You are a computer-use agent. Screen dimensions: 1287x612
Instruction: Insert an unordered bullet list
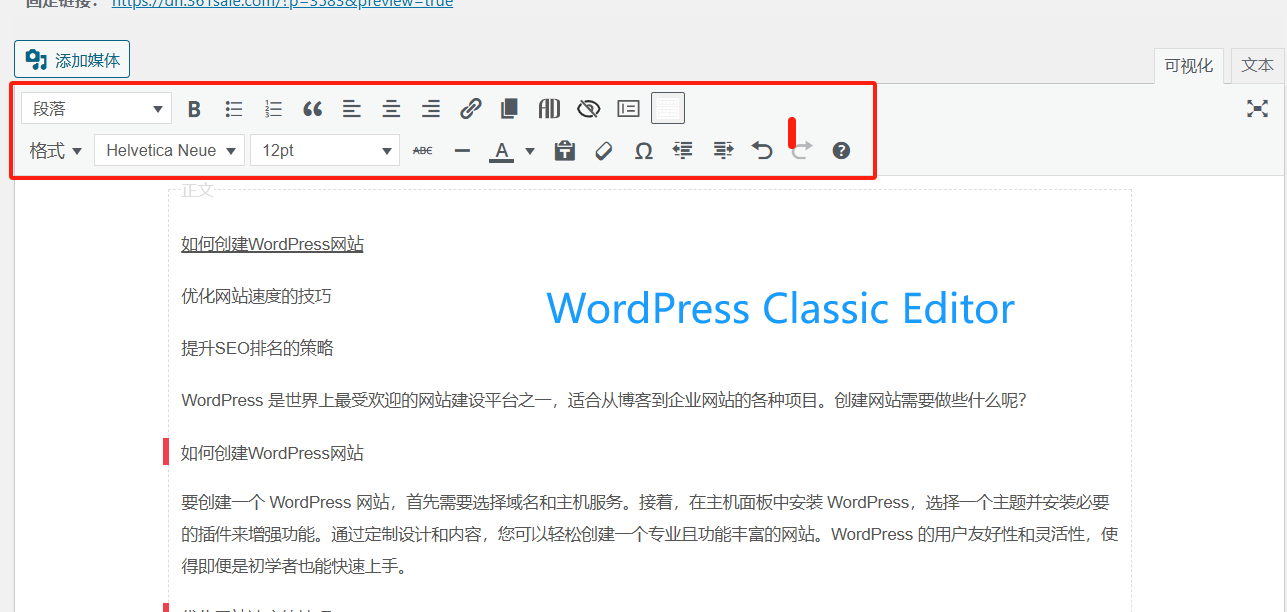tap(234, 108)
